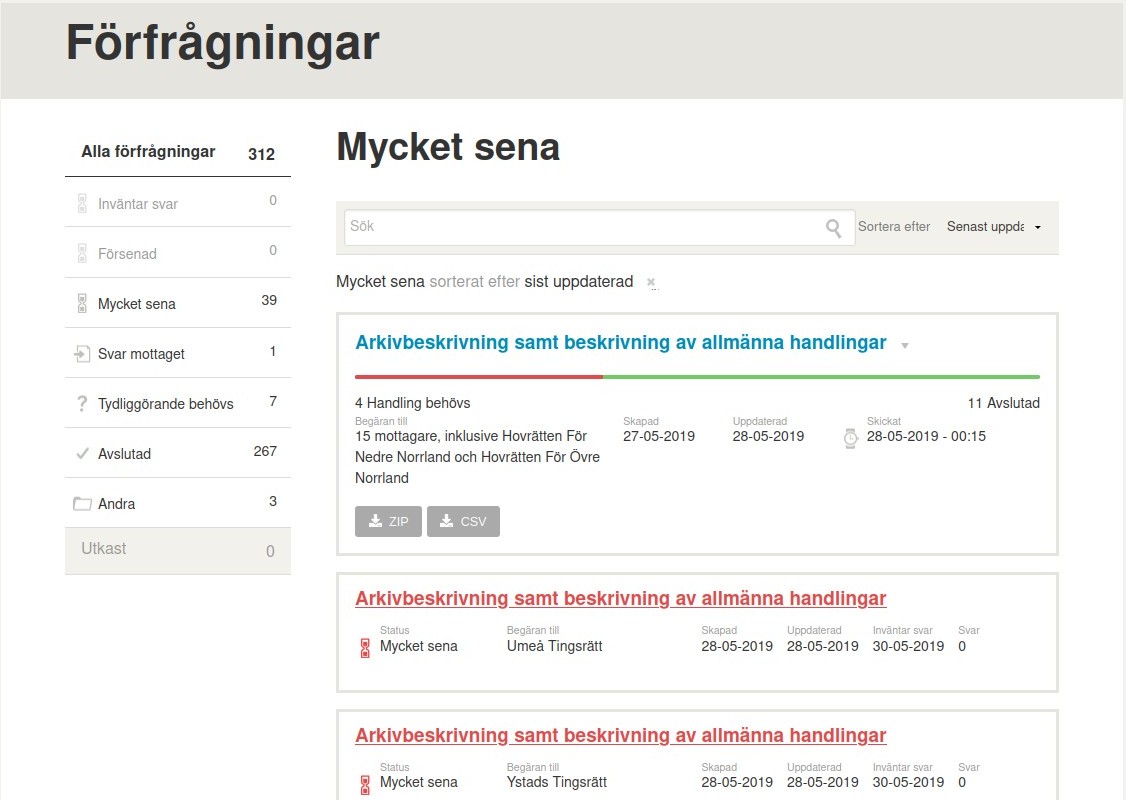Click the inbox arrow icon for Svar mottaget
This screenshot has width=1126, height=800.
coord(82,353)
